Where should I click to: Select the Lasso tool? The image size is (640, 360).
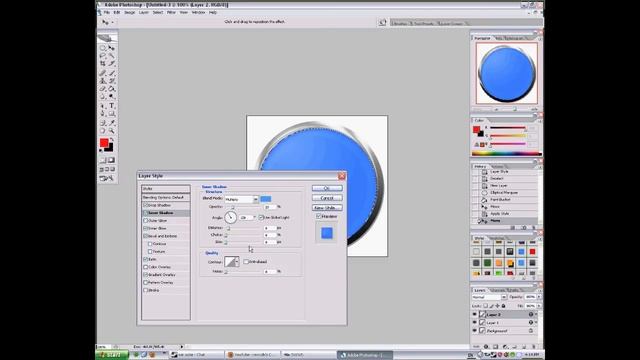[102, 56]
